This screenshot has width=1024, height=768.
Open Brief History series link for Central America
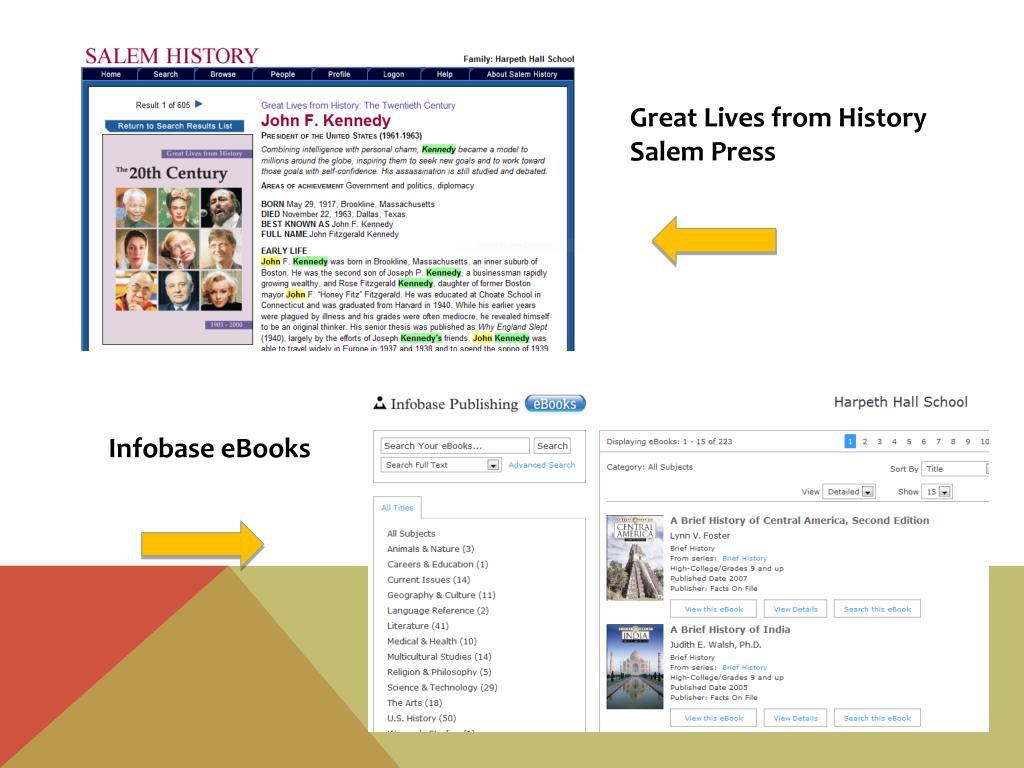(744, 558)
